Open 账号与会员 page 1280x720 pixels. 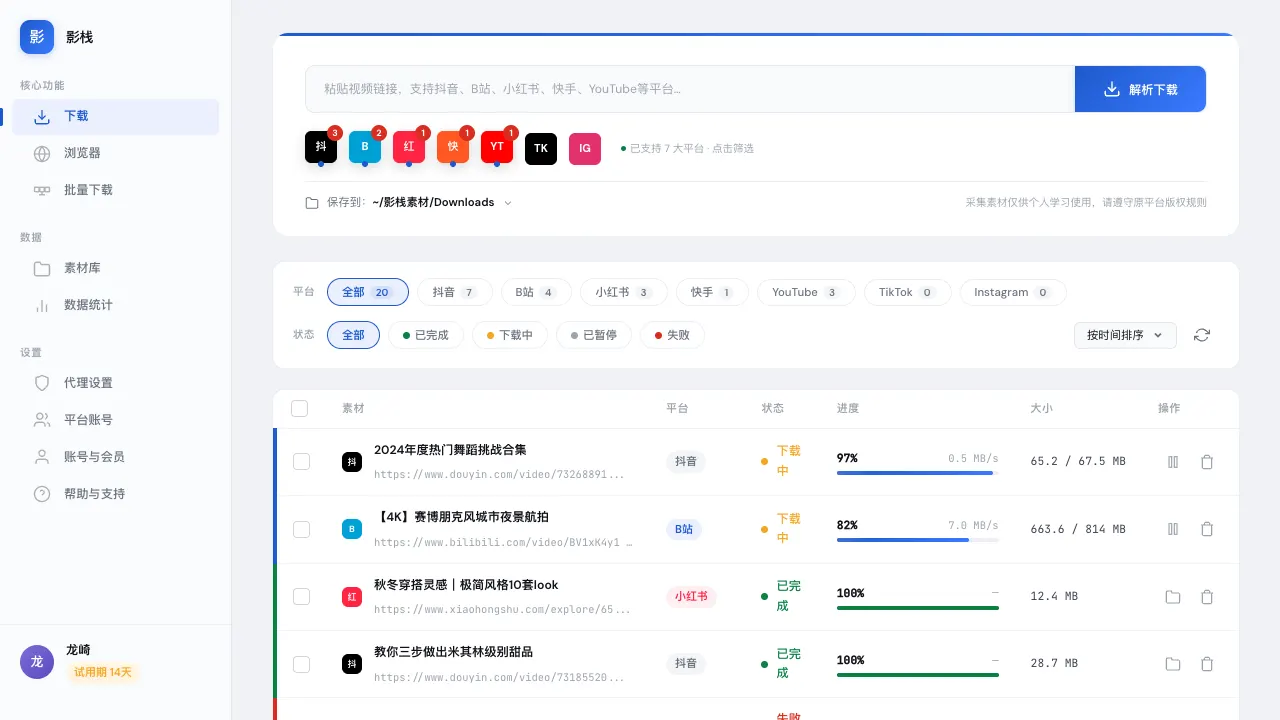click(115, 457)
